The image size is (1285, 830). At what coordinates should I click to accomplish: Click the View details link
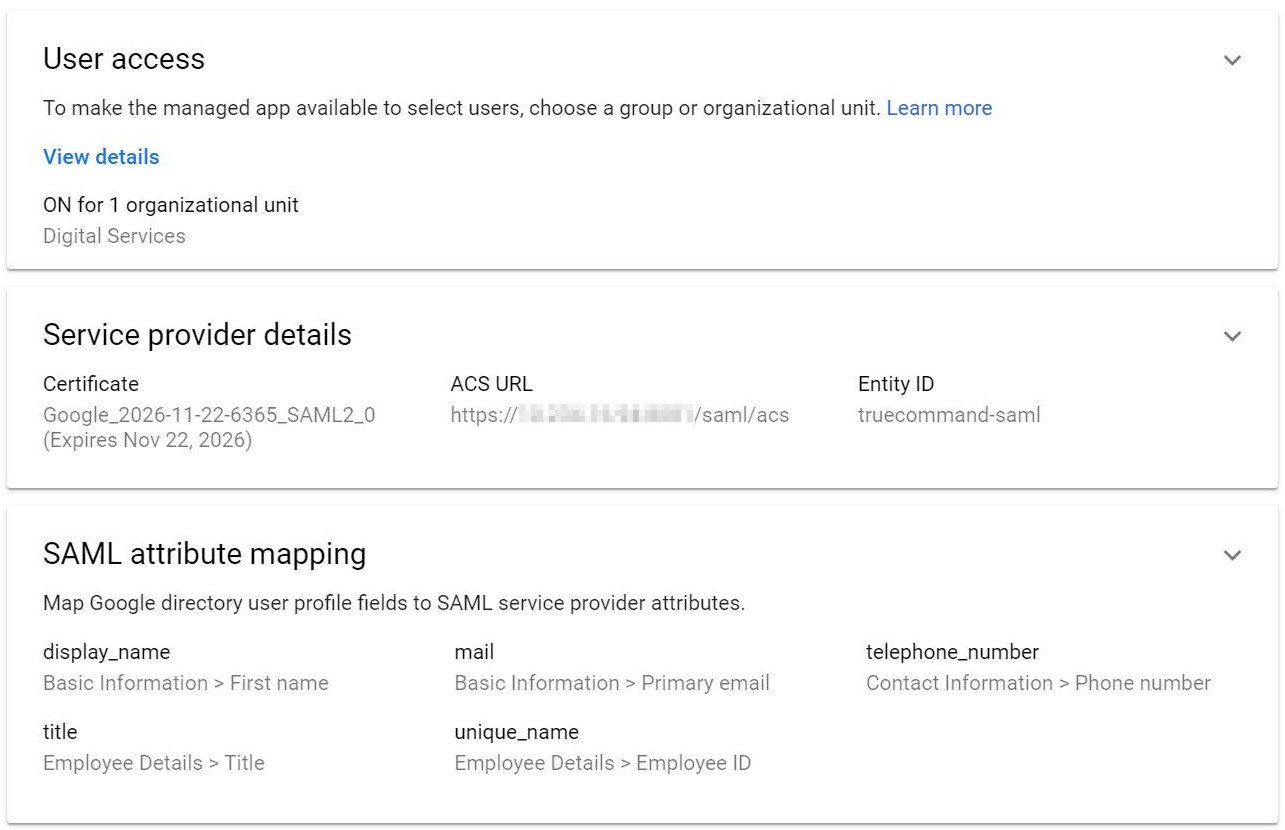click(x=101, y=157)
